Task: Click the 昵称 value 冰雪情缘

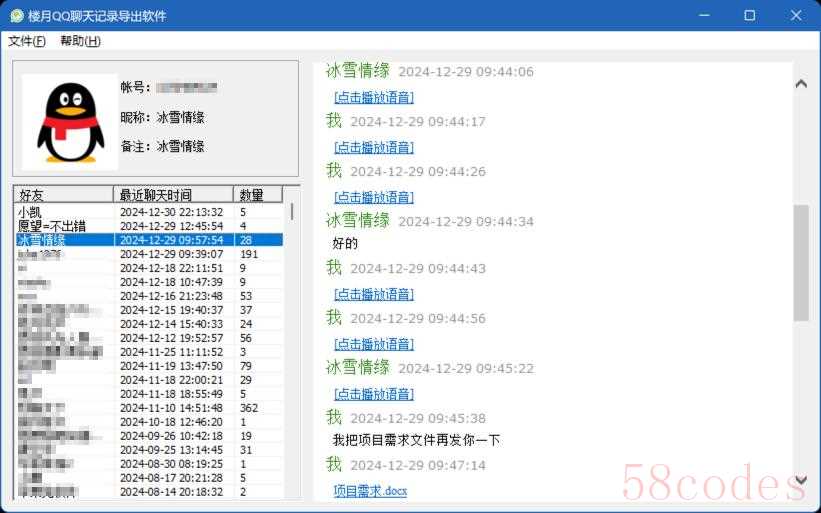Action: tap(181, 118)
